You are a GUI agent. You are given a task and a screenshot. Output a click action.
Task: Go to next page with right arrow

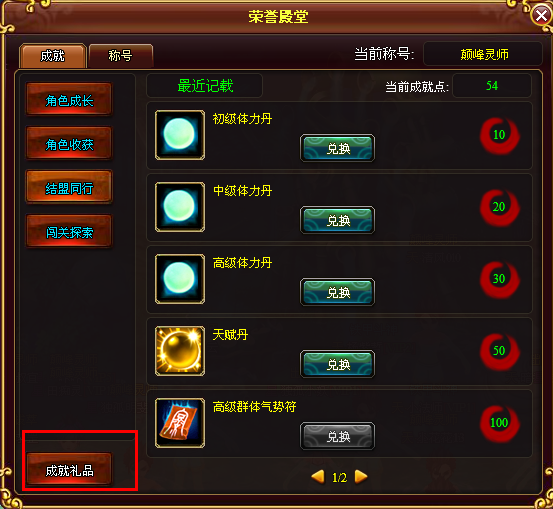(x=361, y=477)
